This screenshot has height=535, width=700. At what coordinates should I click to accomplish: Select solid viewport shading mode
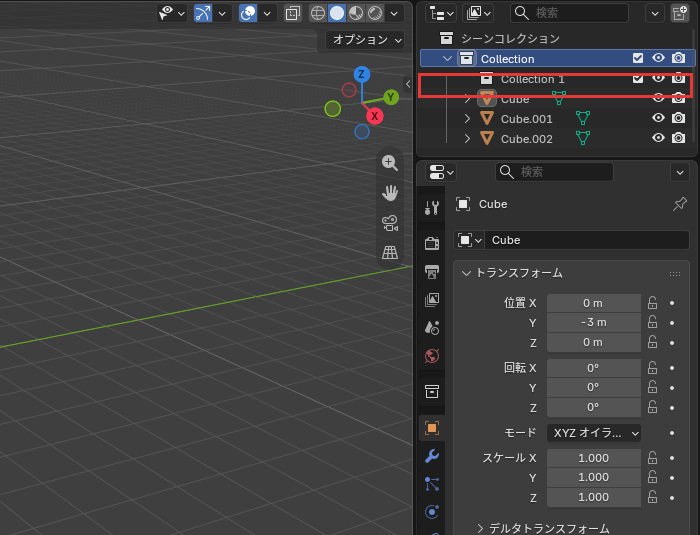[337, 13]
